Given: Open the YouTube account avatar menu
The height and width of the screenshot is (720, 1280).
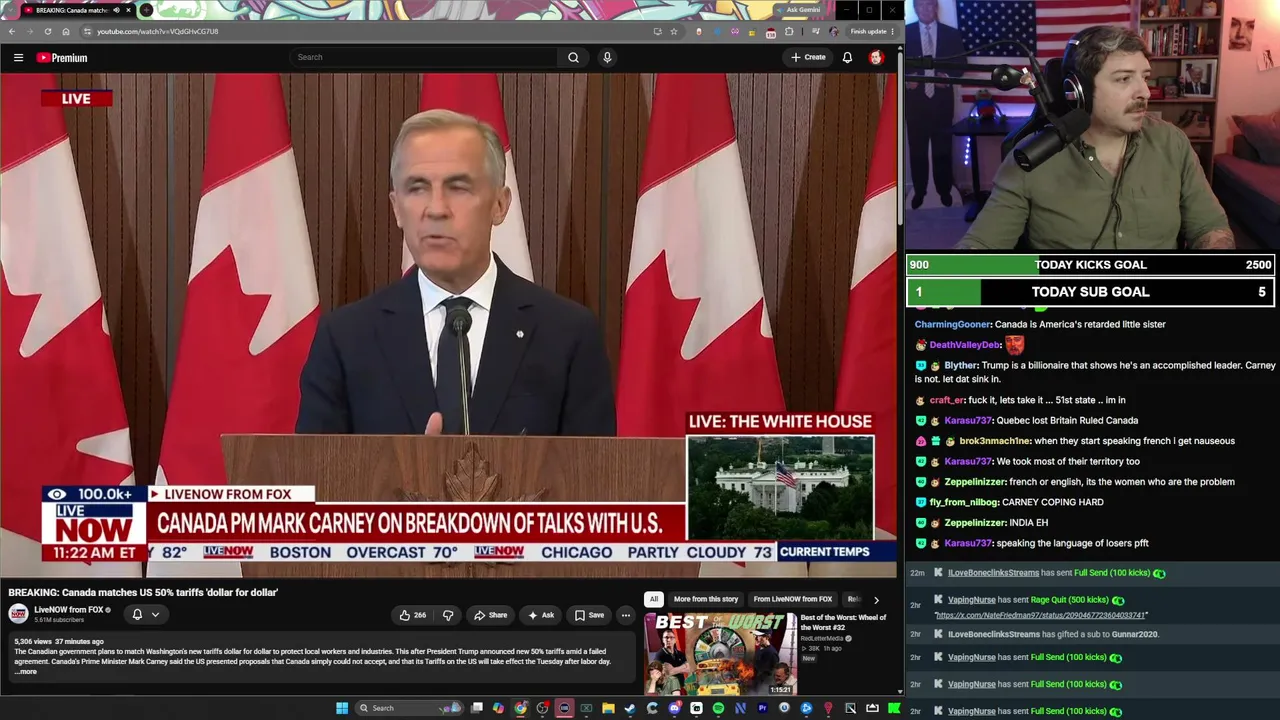Looking at the screenshot, I should (876, 57).
